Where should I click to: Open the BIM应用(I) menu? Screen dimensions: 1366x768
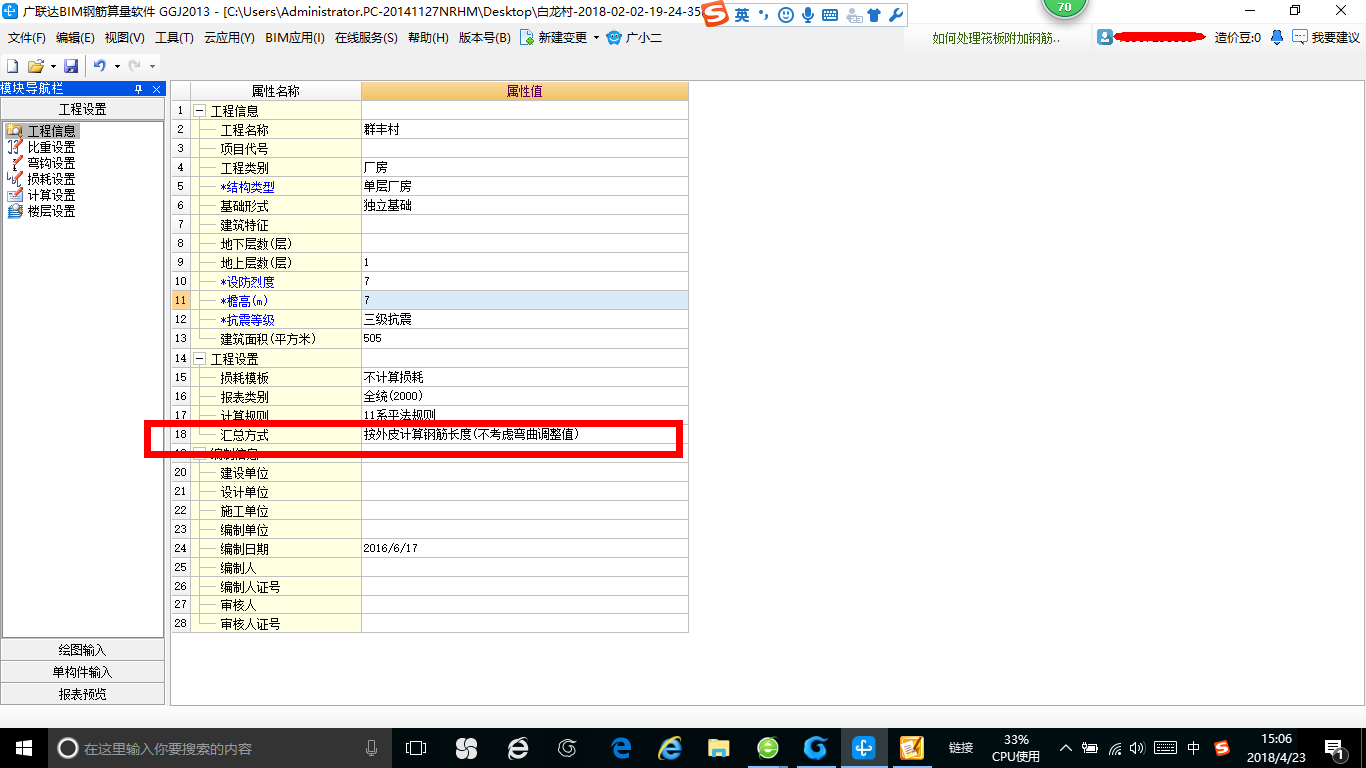(295, 38)
